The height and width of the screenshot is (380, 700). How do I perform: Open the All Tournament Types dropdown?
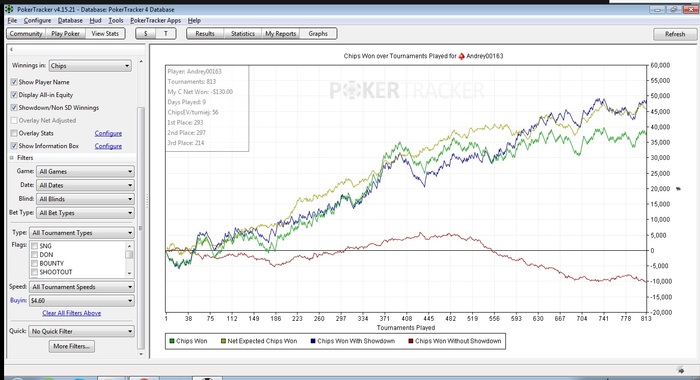pos(82,233)
